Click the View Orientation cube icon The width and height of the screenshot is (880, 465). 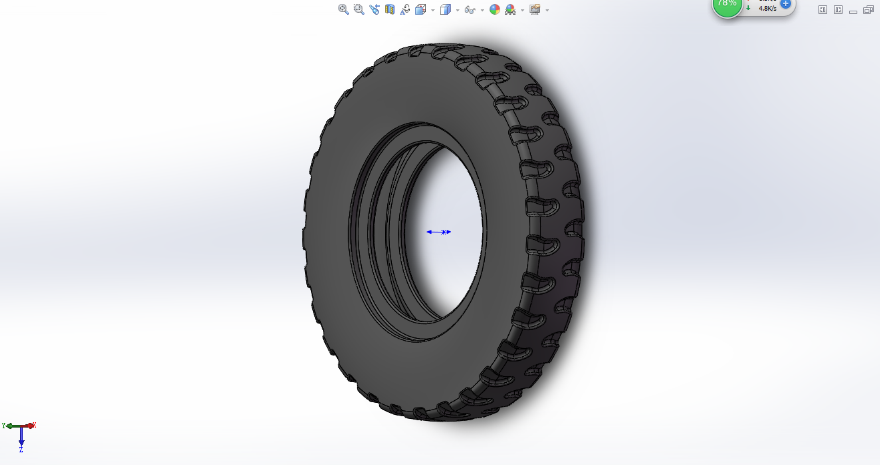point(420,10)
